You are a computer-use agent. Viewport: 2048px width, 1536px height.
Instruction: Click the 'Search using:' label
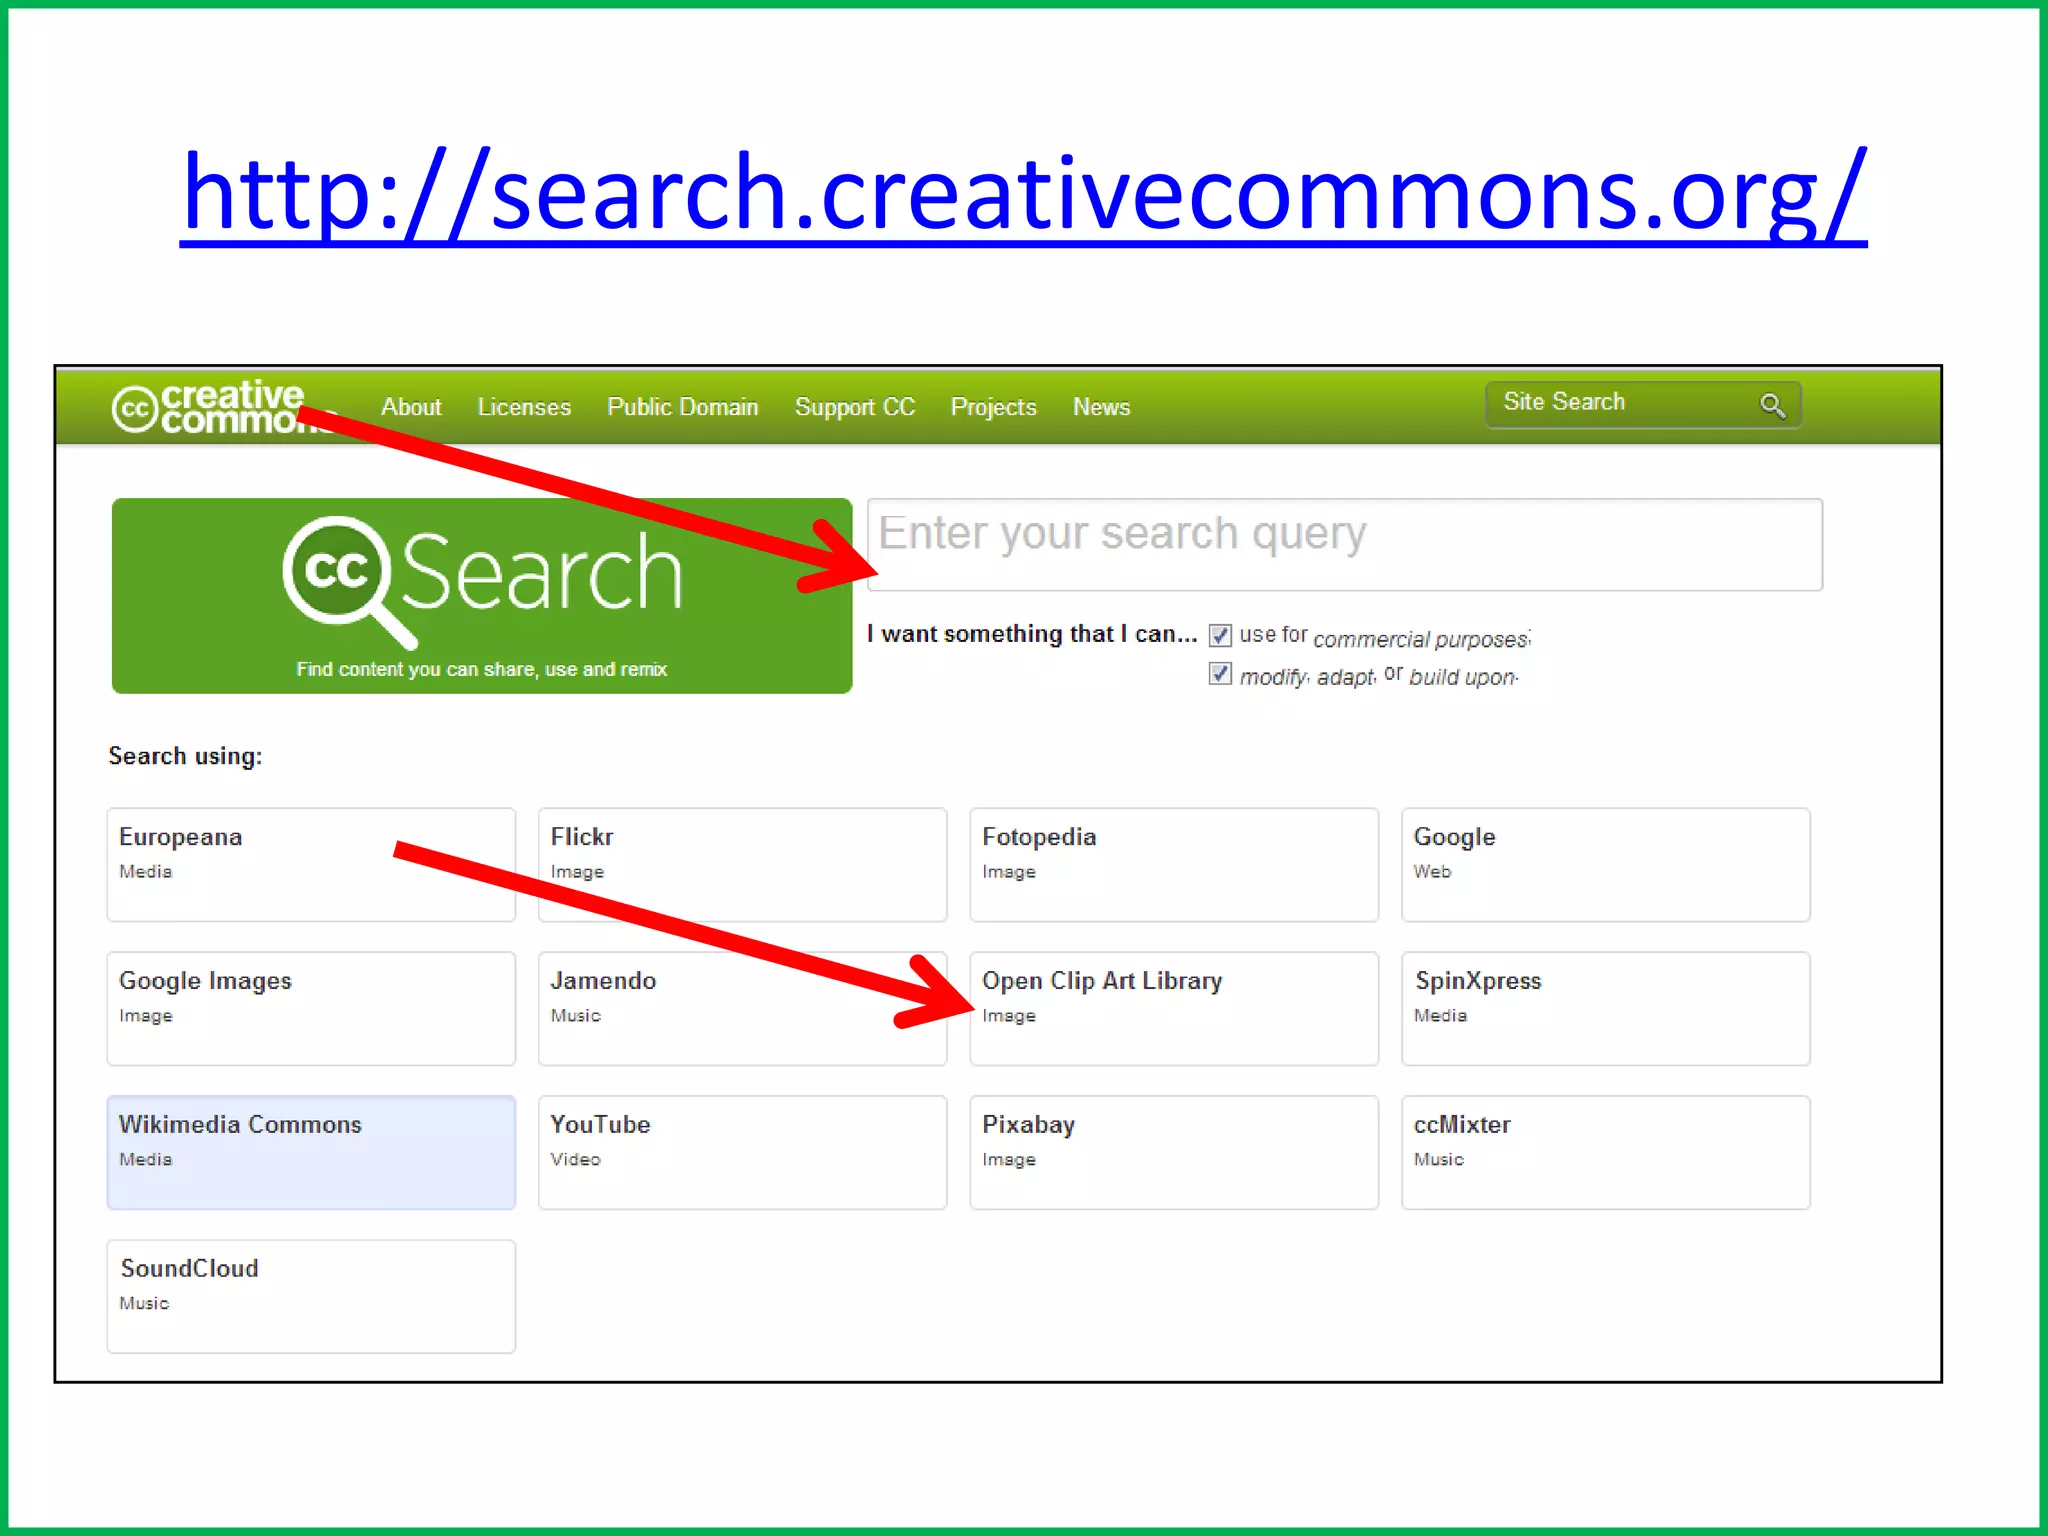point(185,756)
